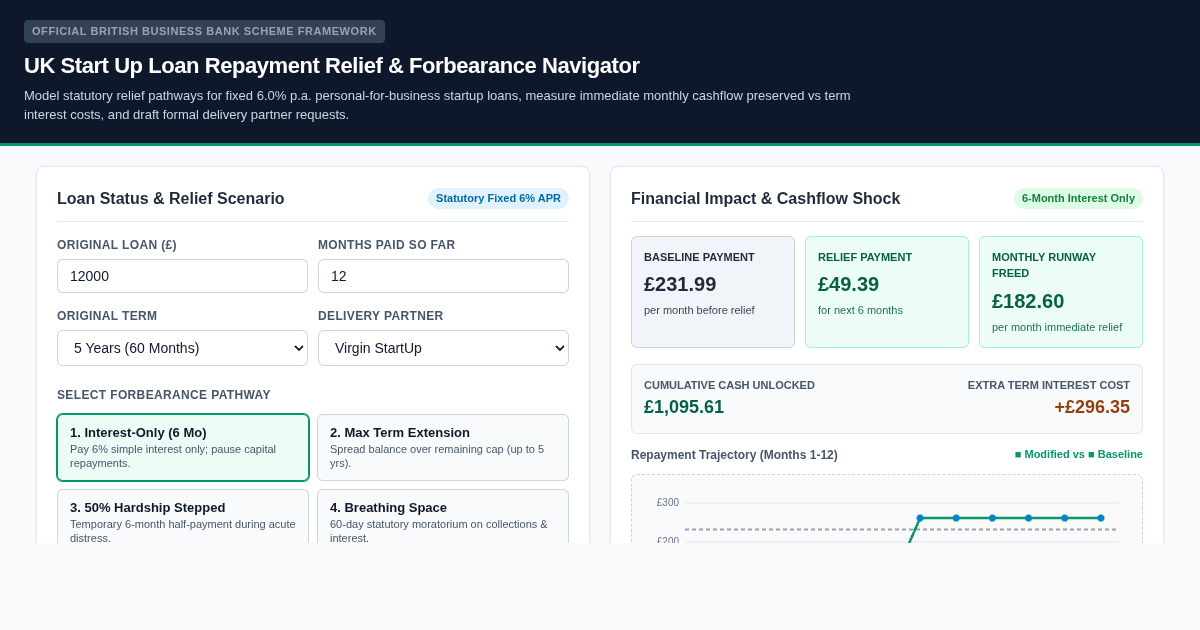Pick the 50% Hardship Stepped pathway
This screenshot has height=630, width=1200.
coord(183,517)
